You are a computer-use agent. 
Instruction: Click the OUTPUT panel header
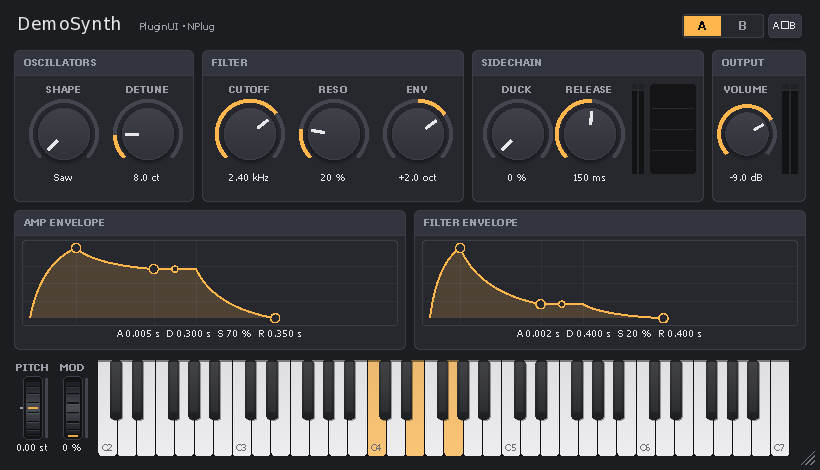(759, 63)
